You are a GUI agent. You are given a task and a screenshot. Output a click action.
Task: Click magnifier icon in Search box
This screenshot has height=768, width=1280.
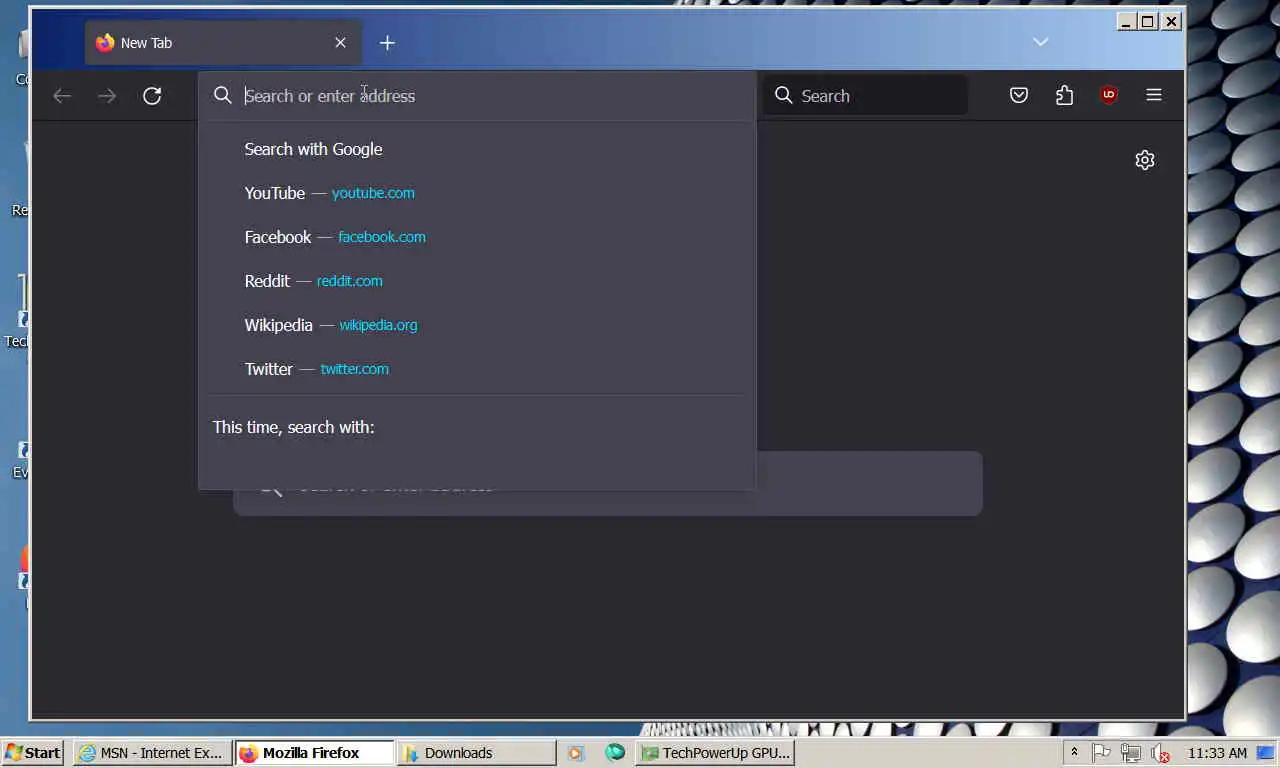784,96
